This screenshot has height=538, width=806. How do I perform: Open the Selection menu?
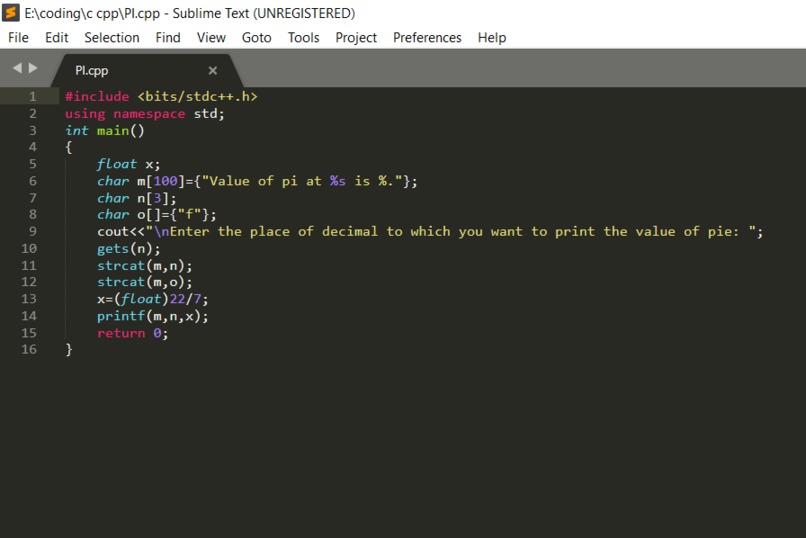pos(112,38)
